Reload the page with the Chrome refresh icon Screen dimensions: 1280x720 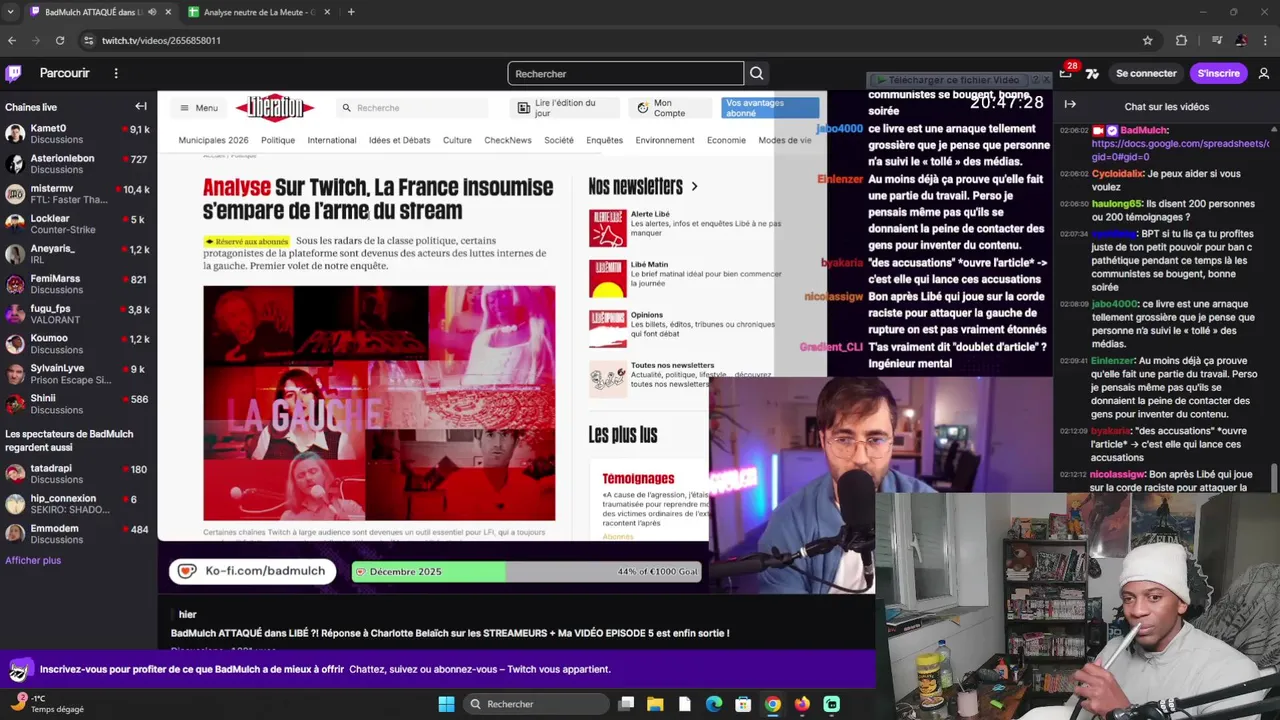[x=60, y=40]
